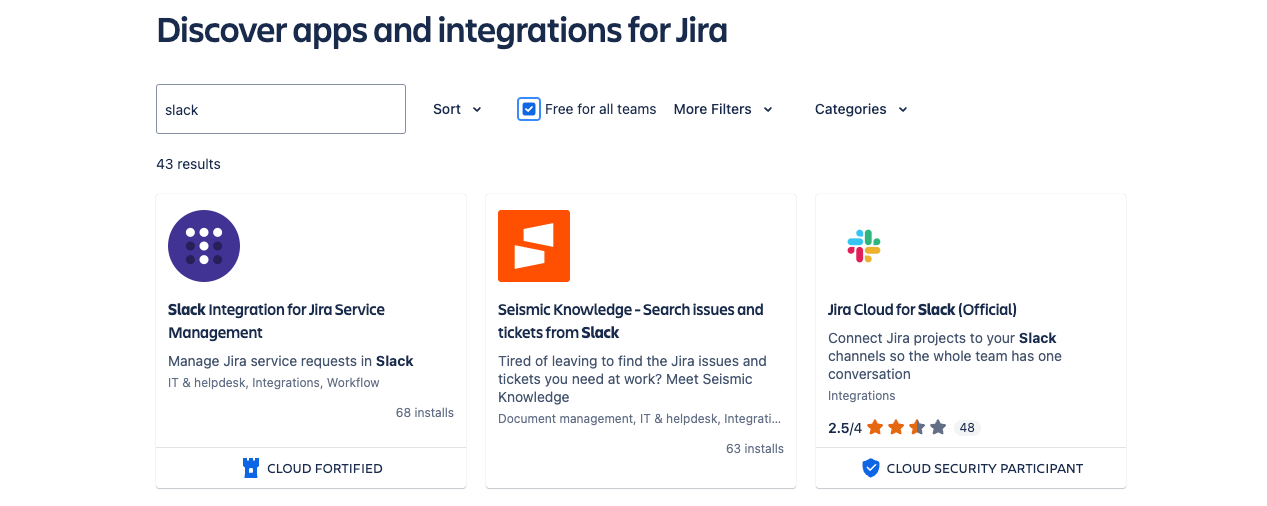Open the colorful Slack logo icon
The image size is (1267, 506).
(x=864, y=246)
